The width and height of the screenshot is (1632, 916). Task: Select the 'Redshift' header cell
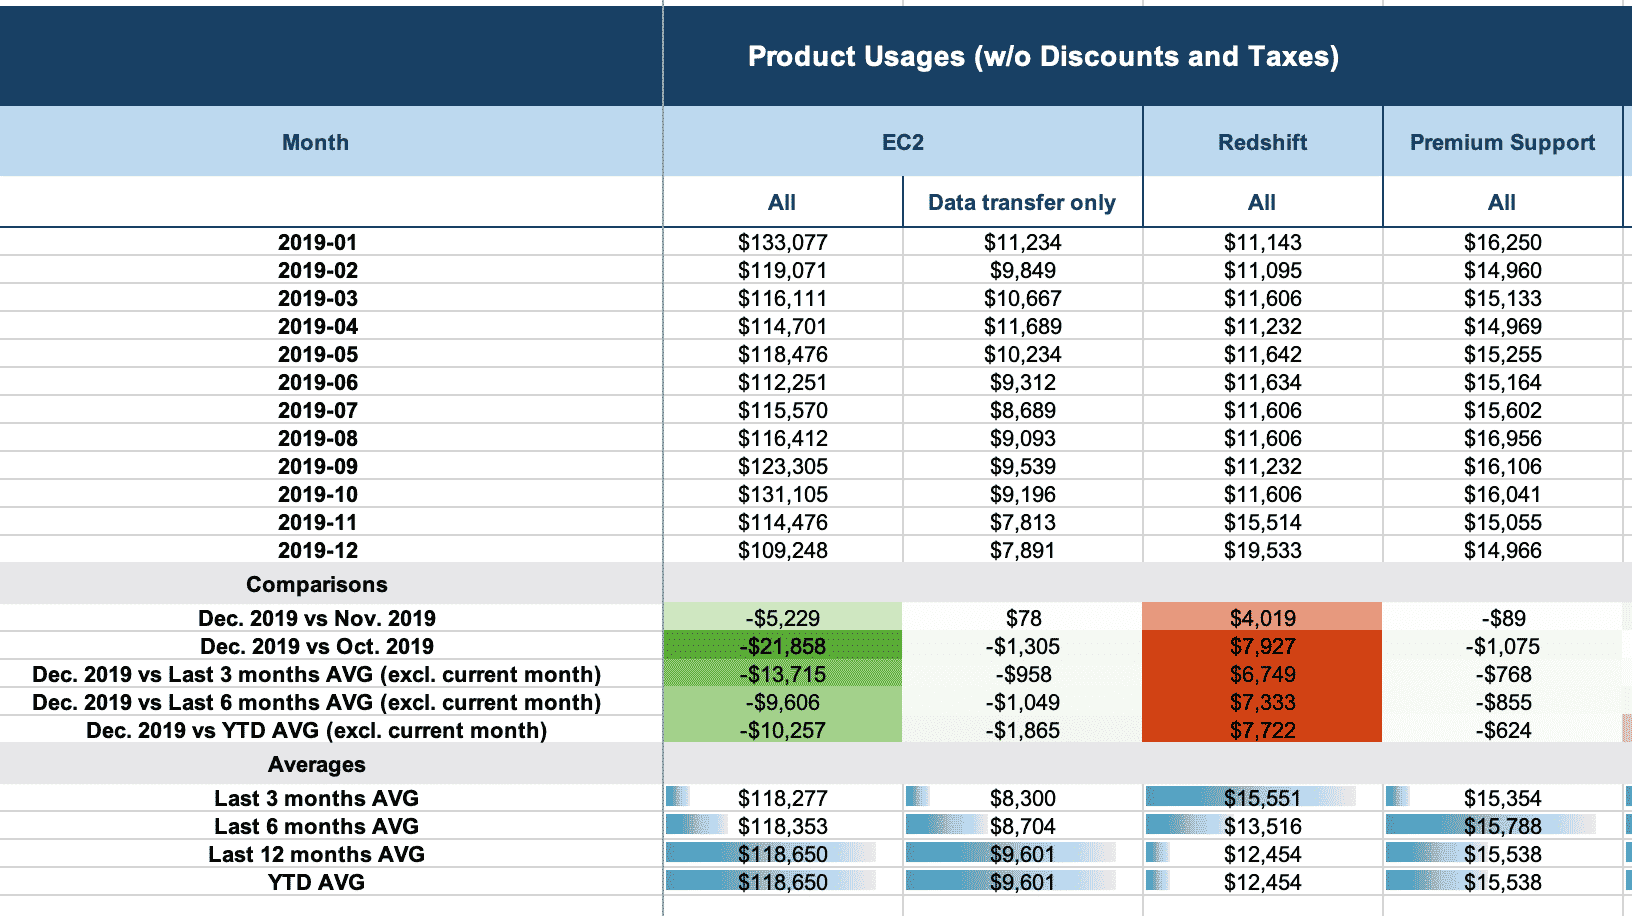[1262, 142]
